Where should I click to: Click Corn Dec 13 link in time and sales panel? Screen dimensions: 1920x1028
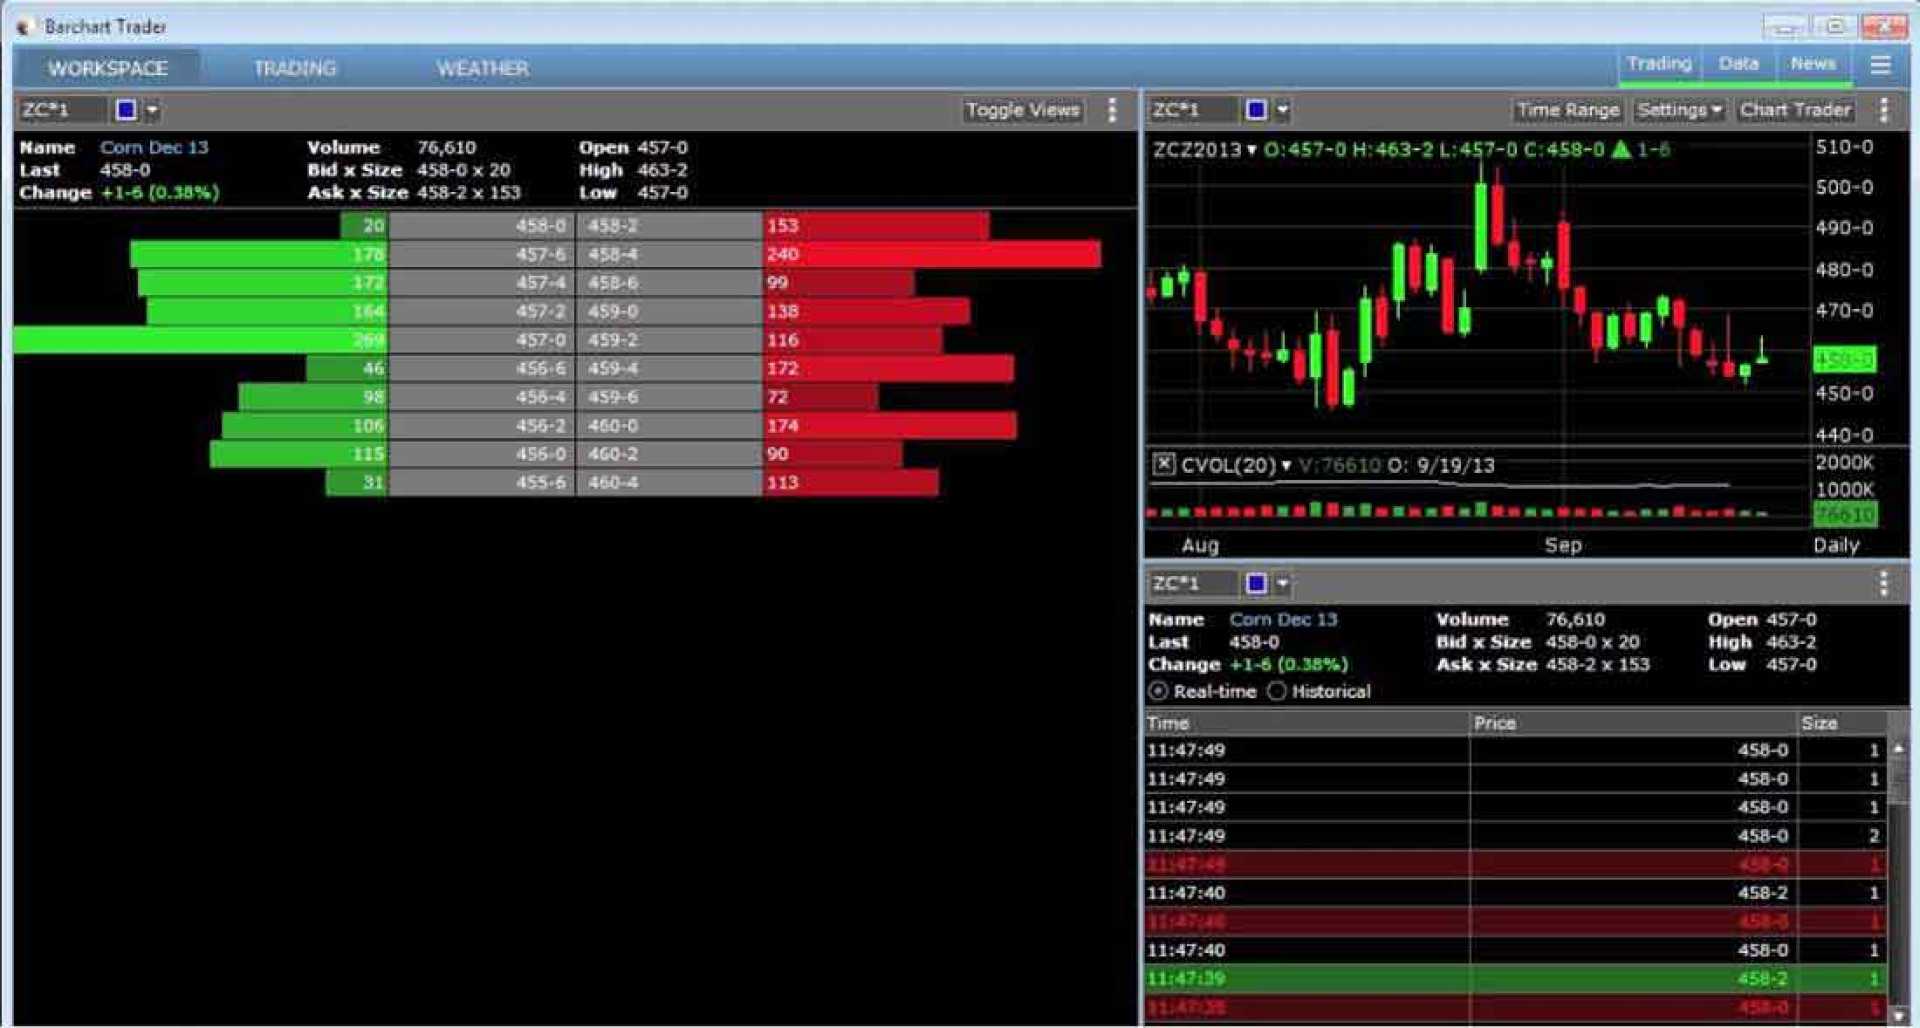pyautogui.click(x=1283, y=619)
